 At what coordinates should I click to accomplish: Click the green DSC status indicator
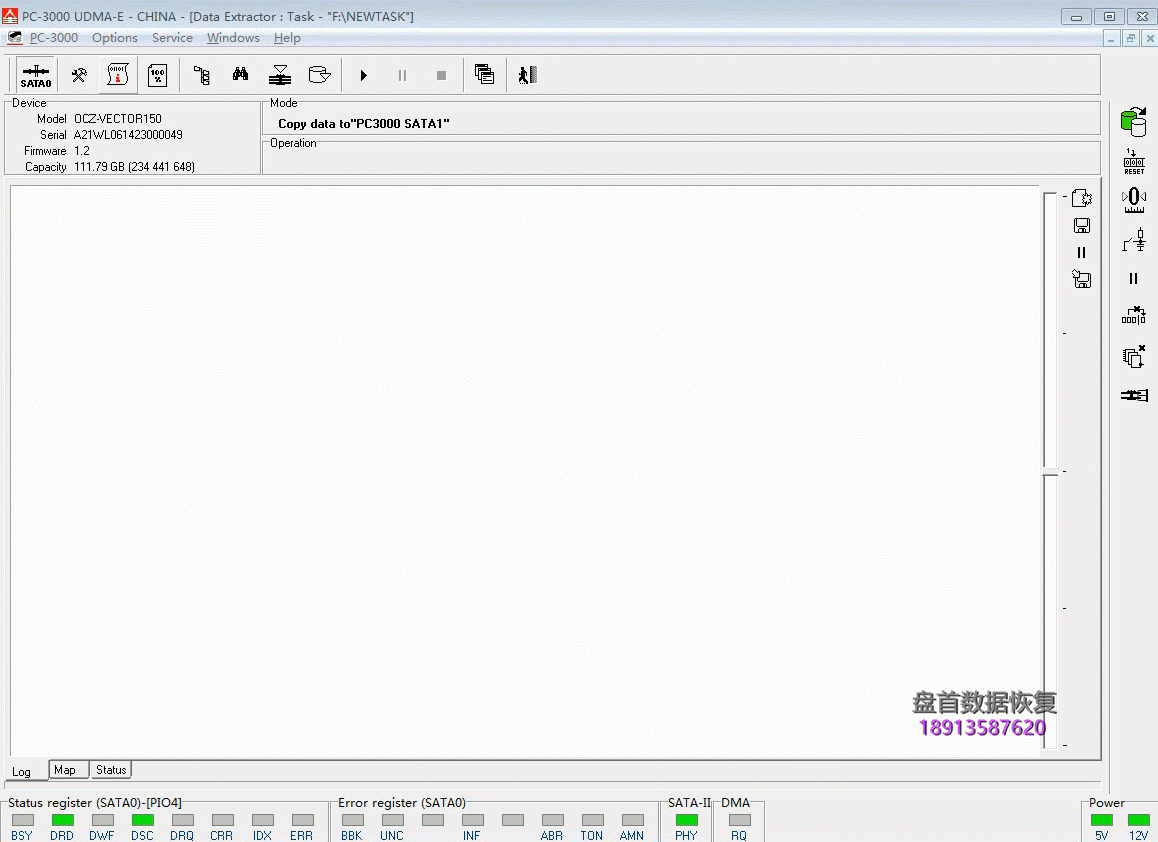tap(143, 820)
